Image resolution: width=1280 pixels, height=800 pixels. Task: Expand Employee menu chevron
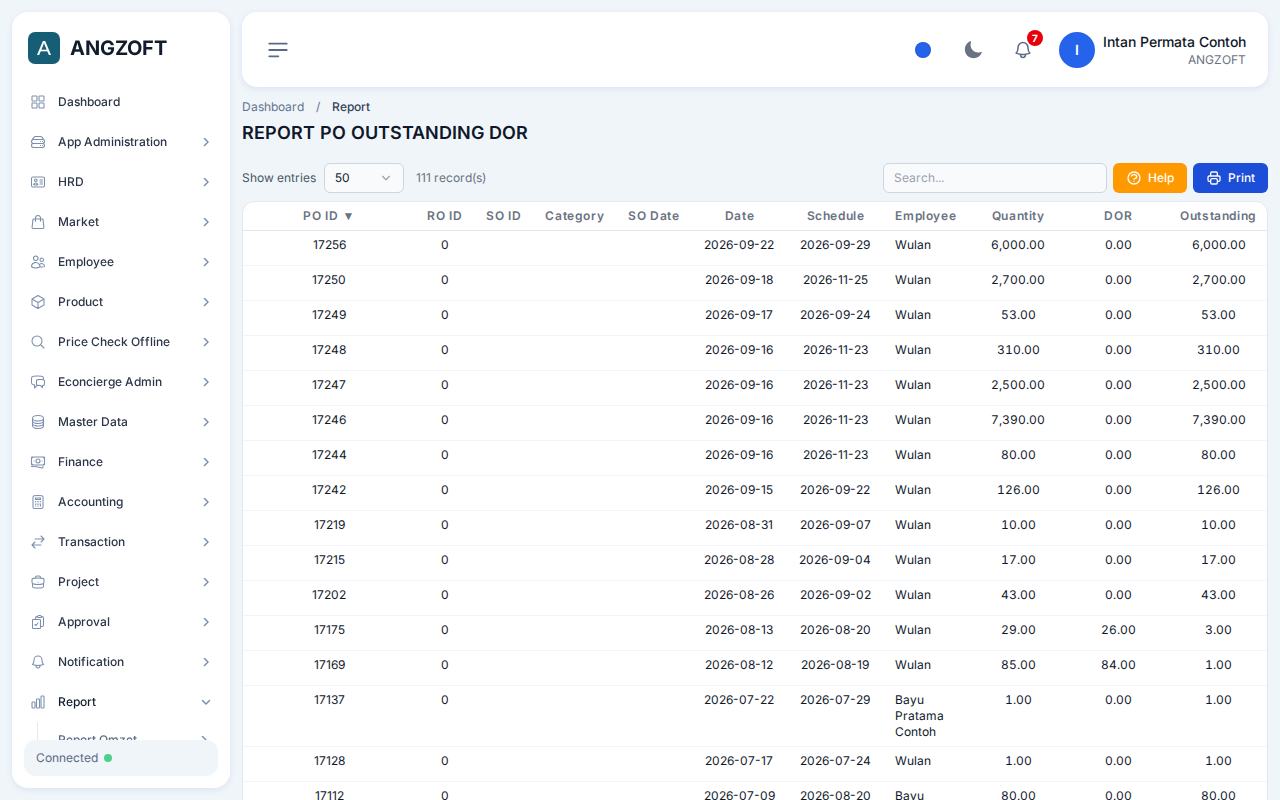point(206,262)
